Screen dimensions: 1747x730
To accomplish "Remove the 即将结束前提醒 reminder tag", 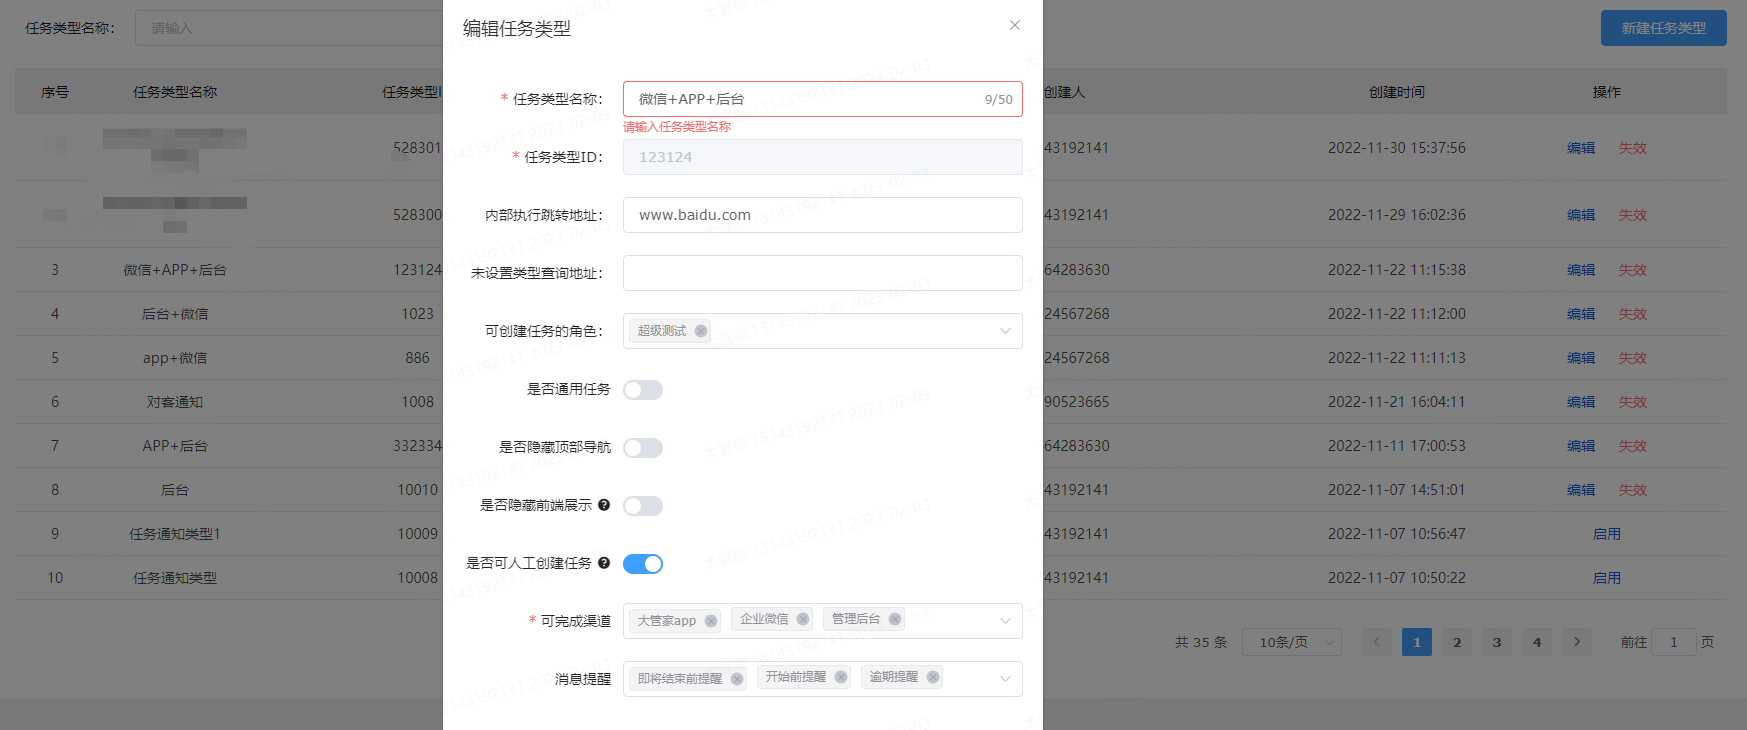I will [x=737, y=679].
